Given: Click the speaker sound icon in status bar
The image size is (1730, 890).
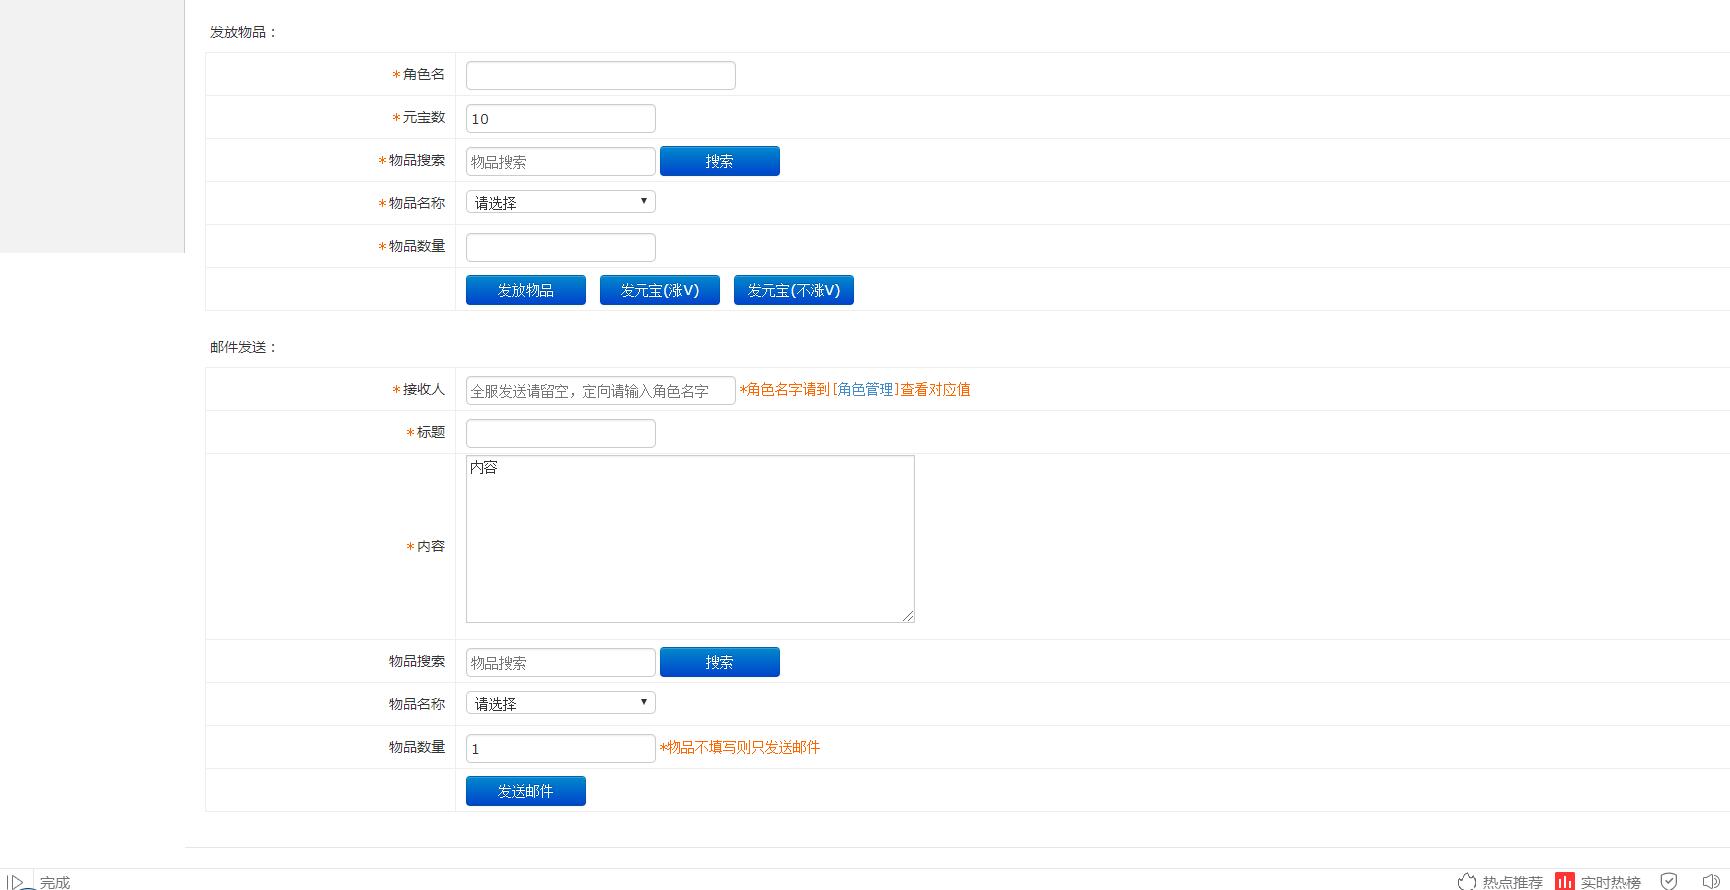Looking at the screenshot, I should coord(1711,881).
